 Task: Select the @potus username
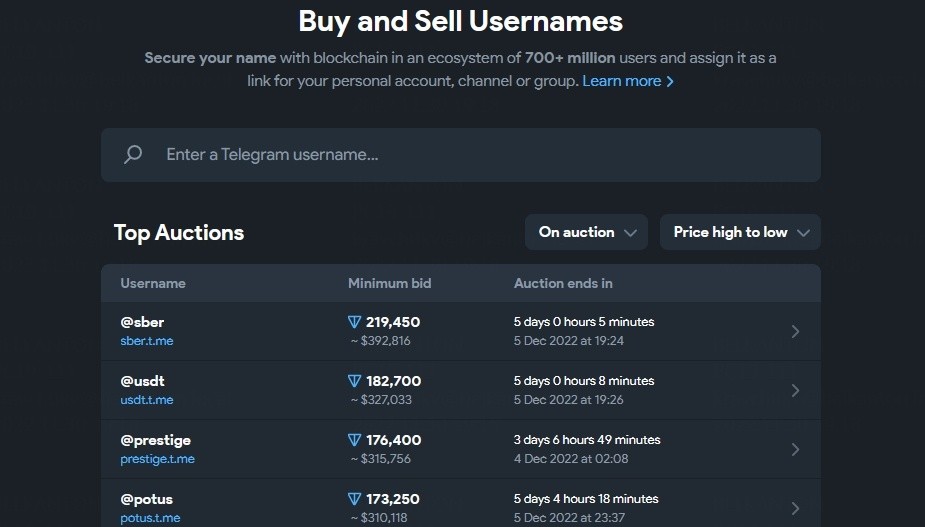[x=146, y=499]
